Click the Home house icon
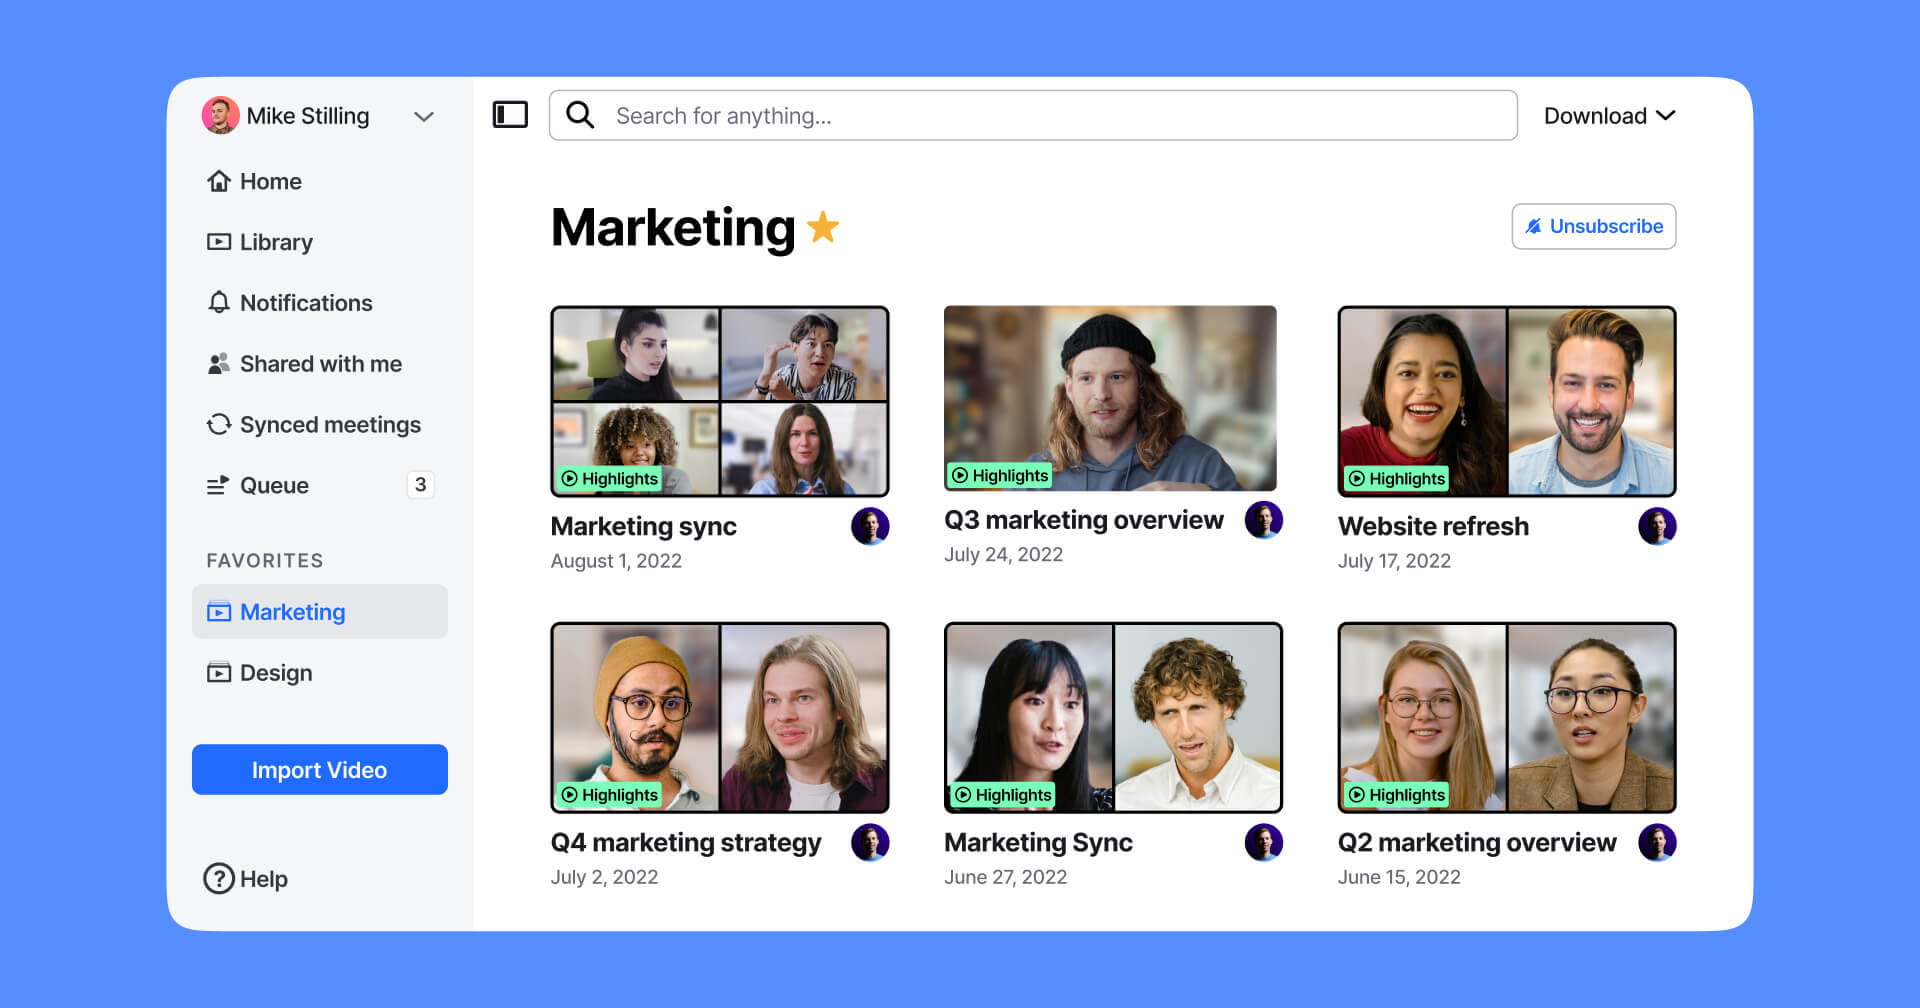Image resolution: width=1920 pixels, height=1008 pixels. 219,181
